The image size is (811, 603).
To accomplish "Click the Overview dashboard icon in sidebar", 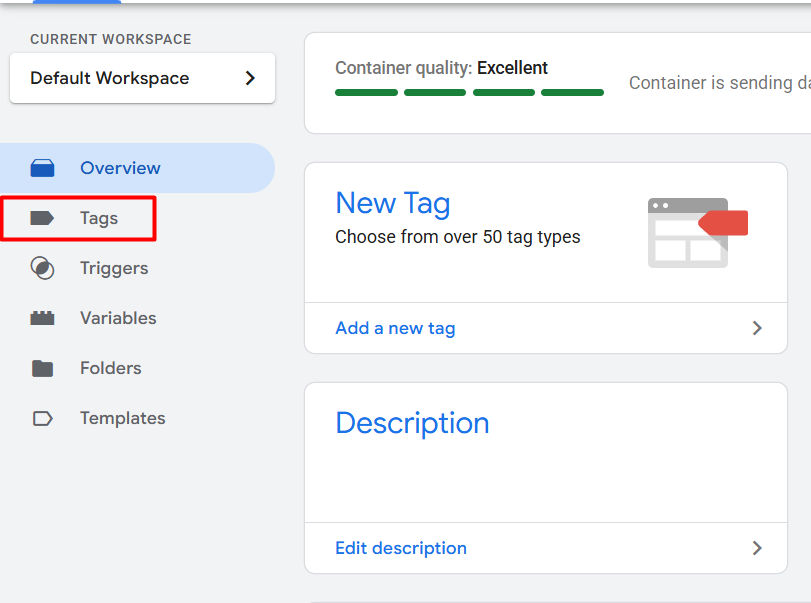I will click(x=42, y=168).
